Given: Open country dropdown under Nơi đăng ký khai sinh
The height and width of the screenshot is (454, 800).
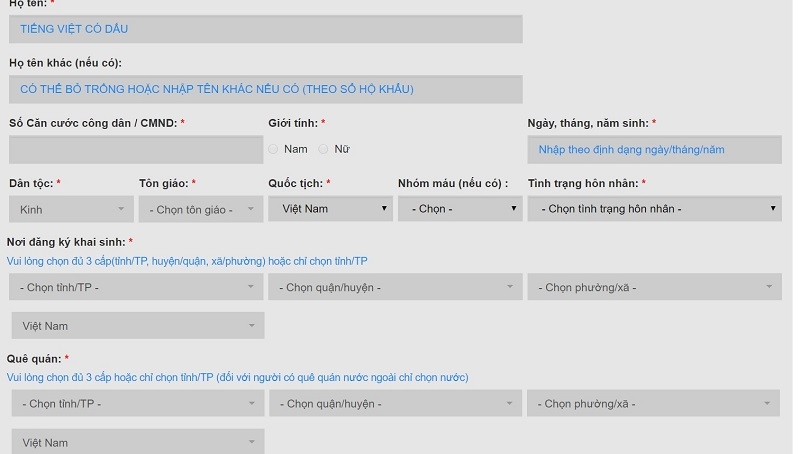Looking at the screenshot, I should pyautogui.click(x=138, y=326).
